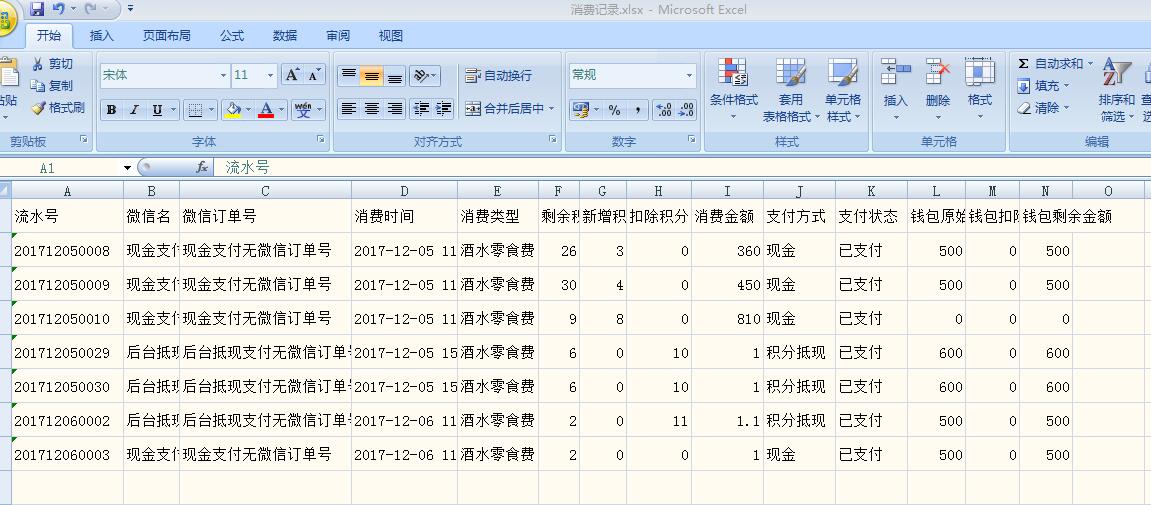Switch to the 视图 ribbon tab
1151x505 pixels.
391,35
